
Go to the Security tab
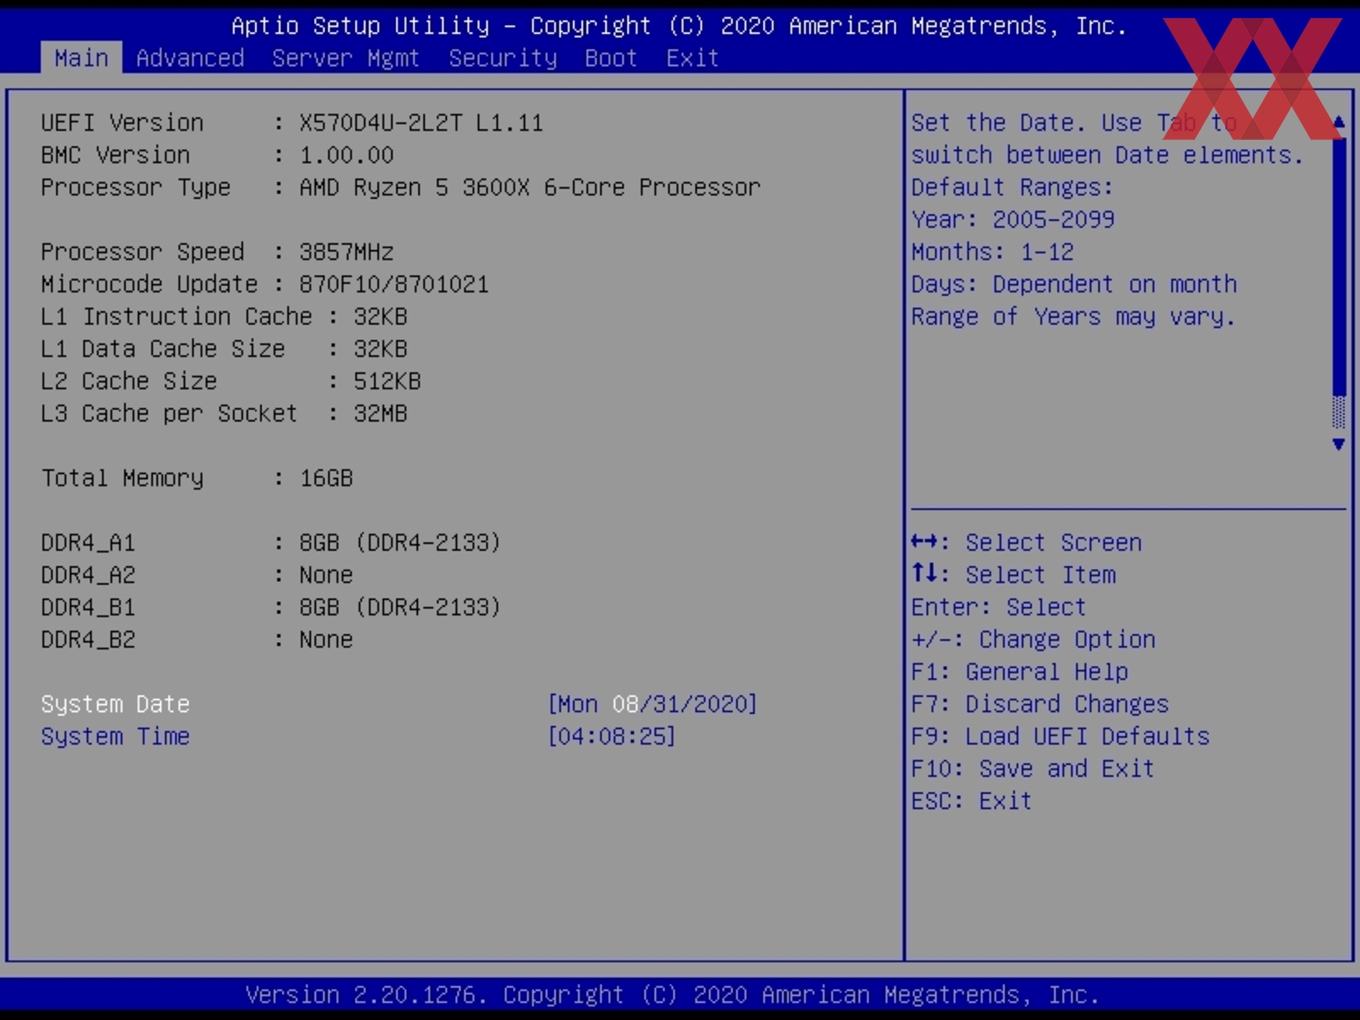tap(503, 58)
